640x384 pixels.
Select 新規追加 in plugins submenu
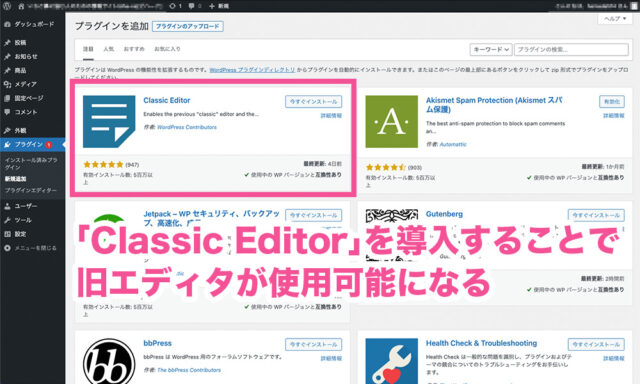16,179
